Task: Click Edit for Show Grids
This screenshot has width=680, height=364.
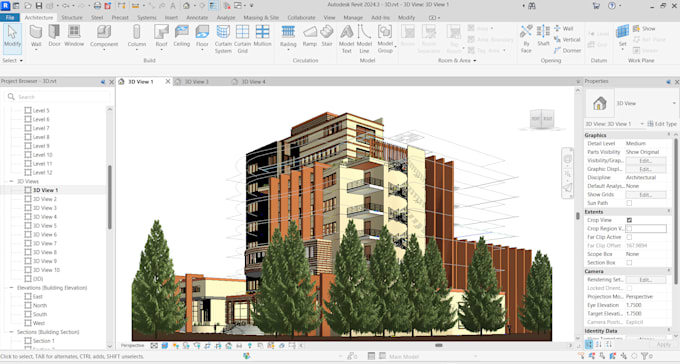Action: tap(646, 194)
